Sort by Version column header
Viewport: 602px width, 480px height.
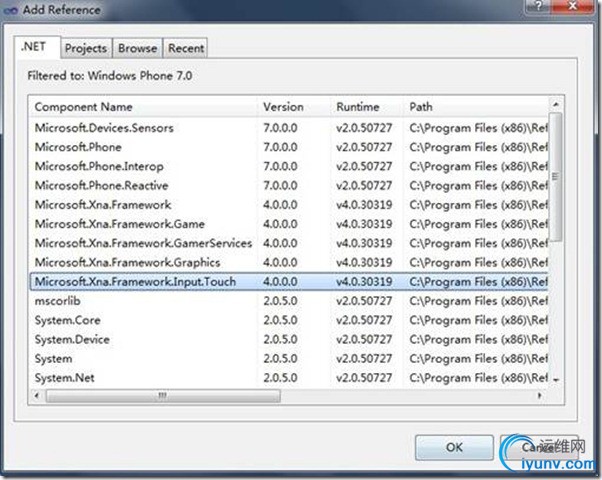294,107
